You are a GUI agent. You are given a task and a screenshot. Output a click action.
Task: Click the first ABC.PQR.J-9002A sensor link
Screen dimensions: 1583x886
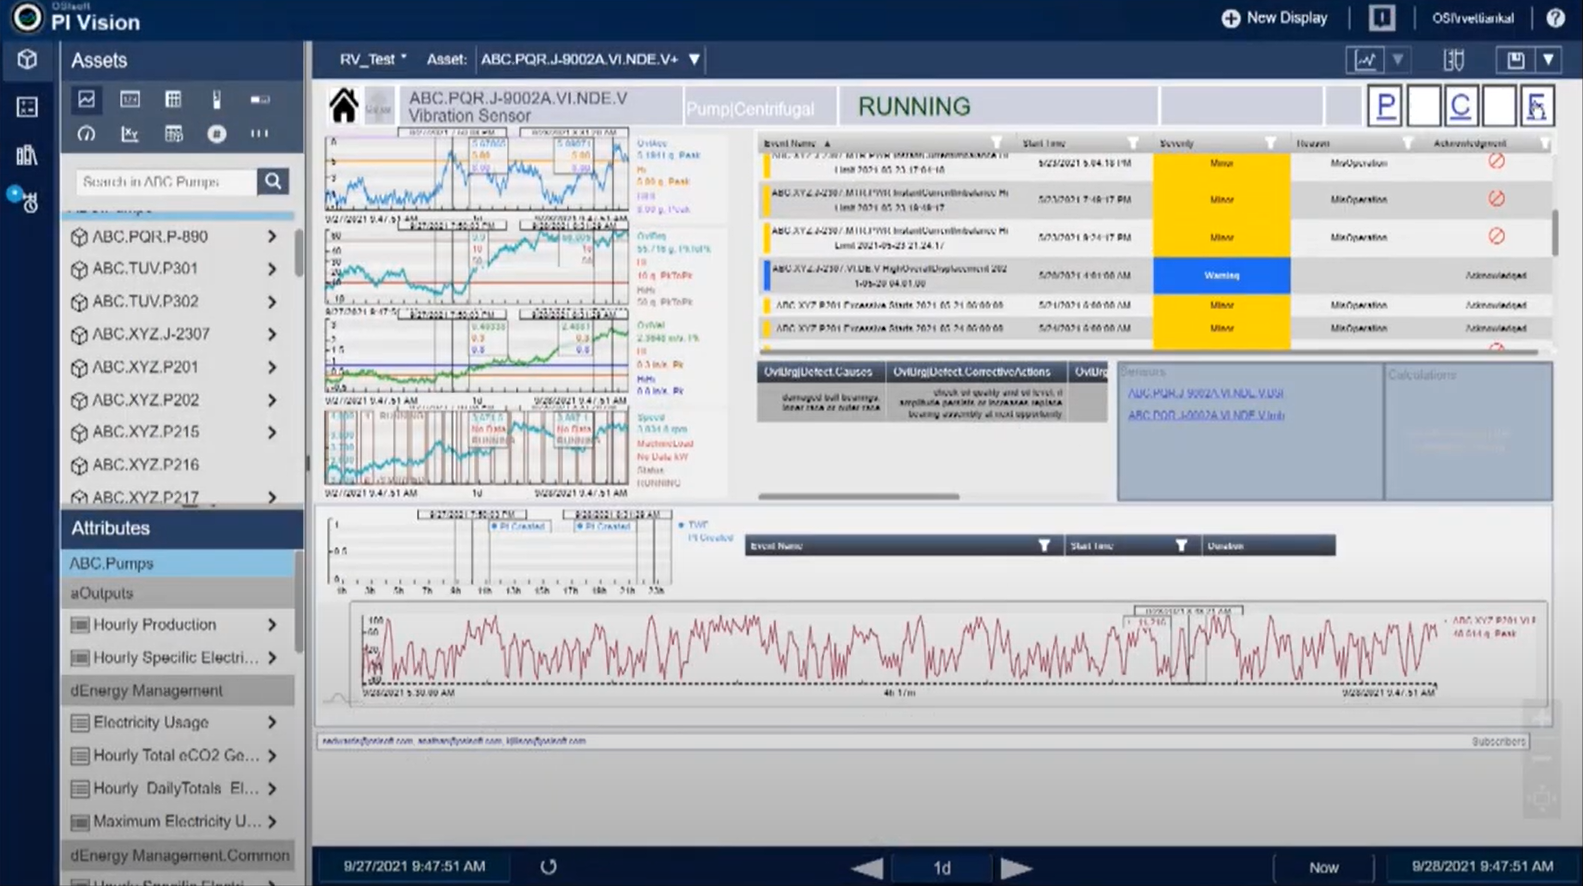point(1205,393)
